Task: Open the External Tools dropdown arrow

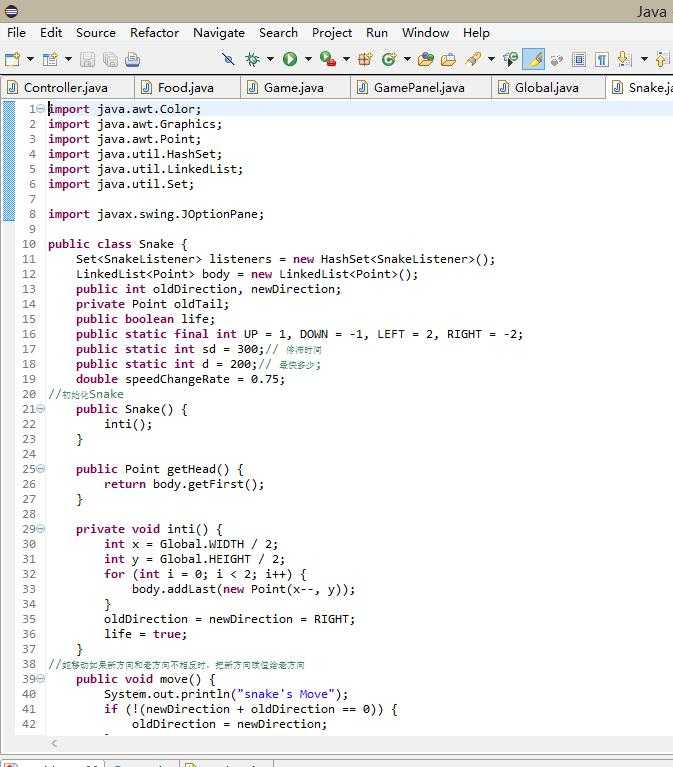Action: point(346,59)
